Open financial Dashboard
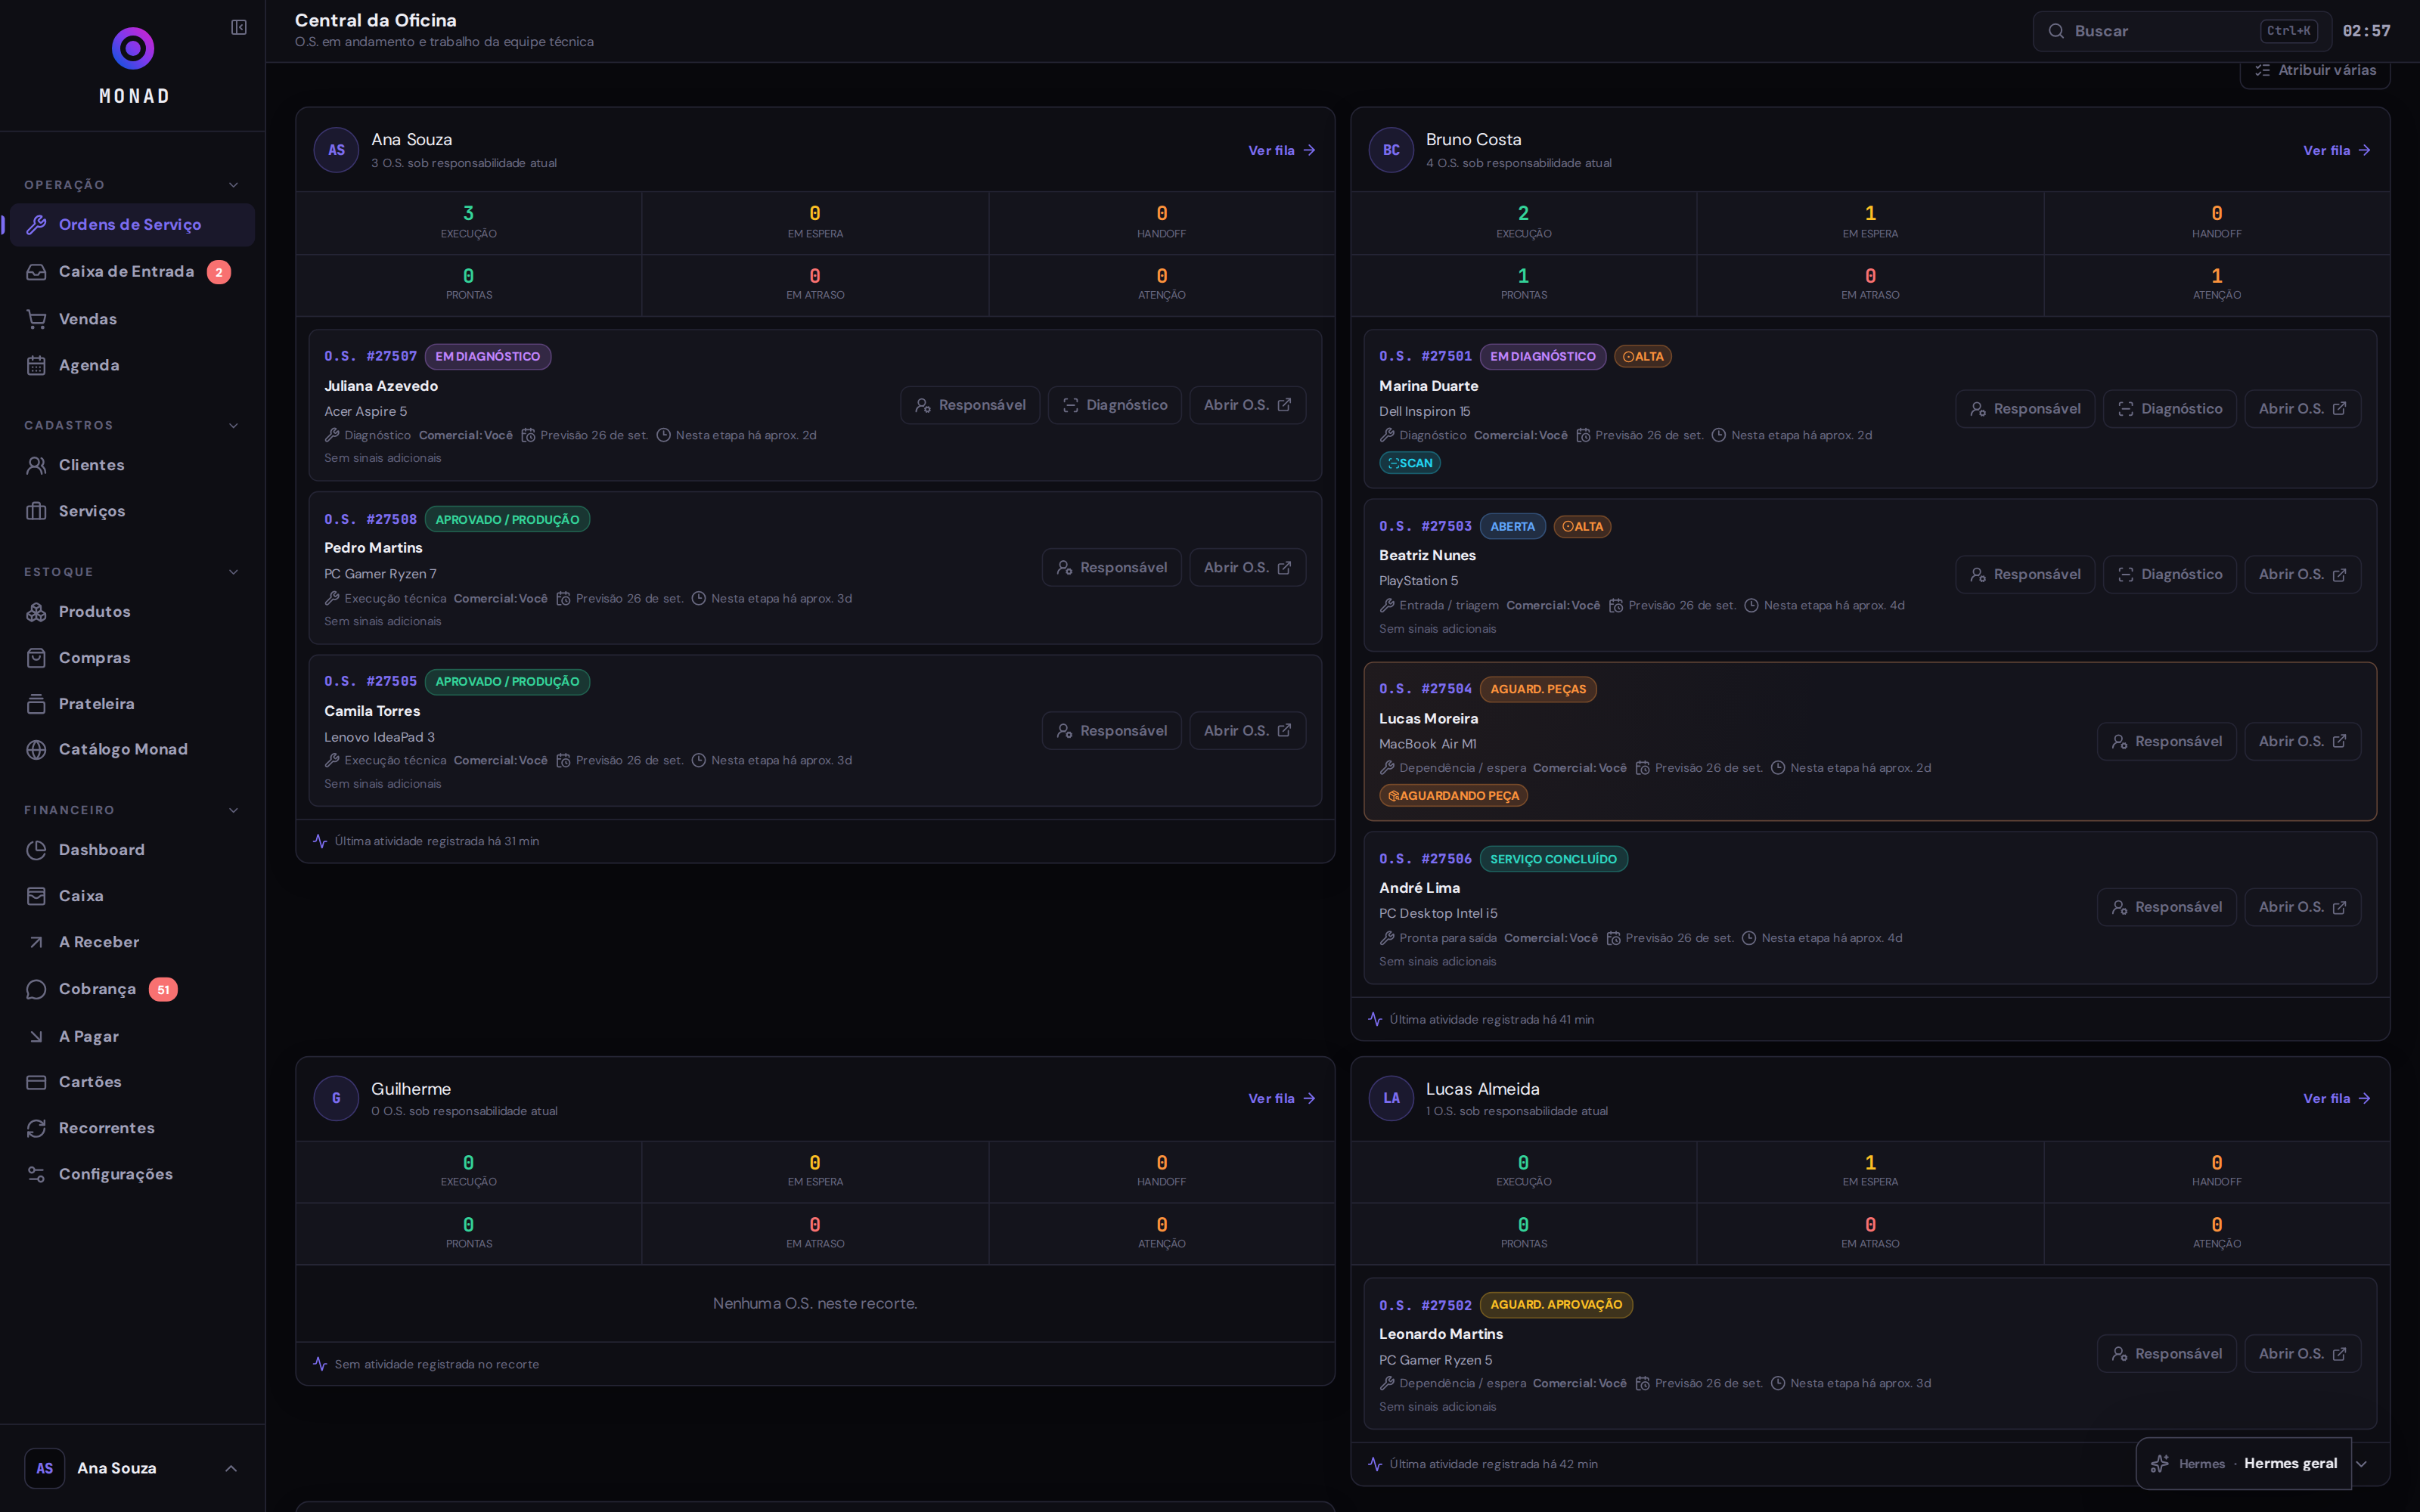The image size is (2420, 1512). pos(132,850)
